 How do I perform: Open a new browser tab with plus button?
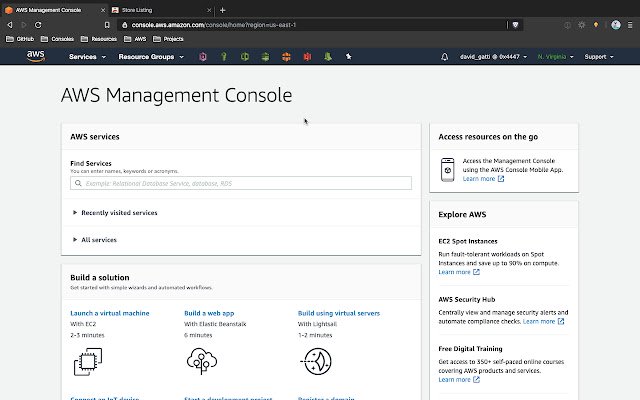tap(222, 10)
